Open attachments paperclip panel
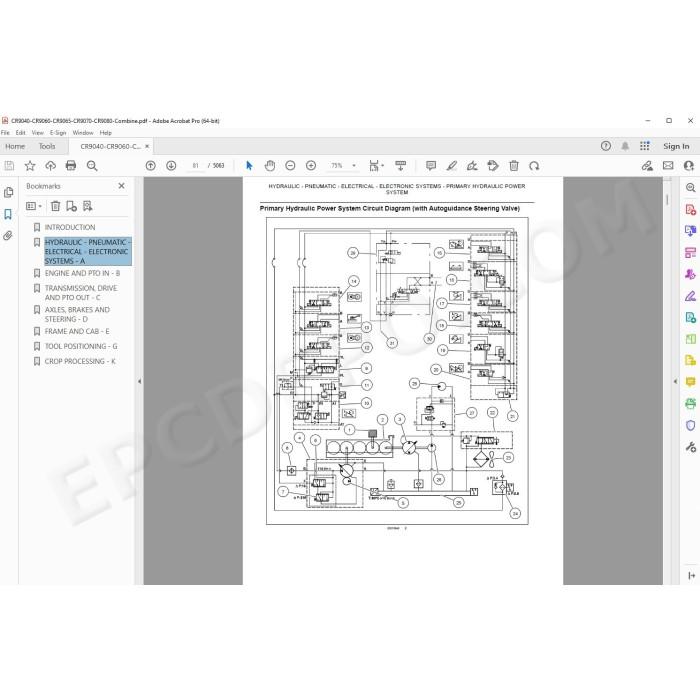Screen dimensions: 700x700 (8, 236)
